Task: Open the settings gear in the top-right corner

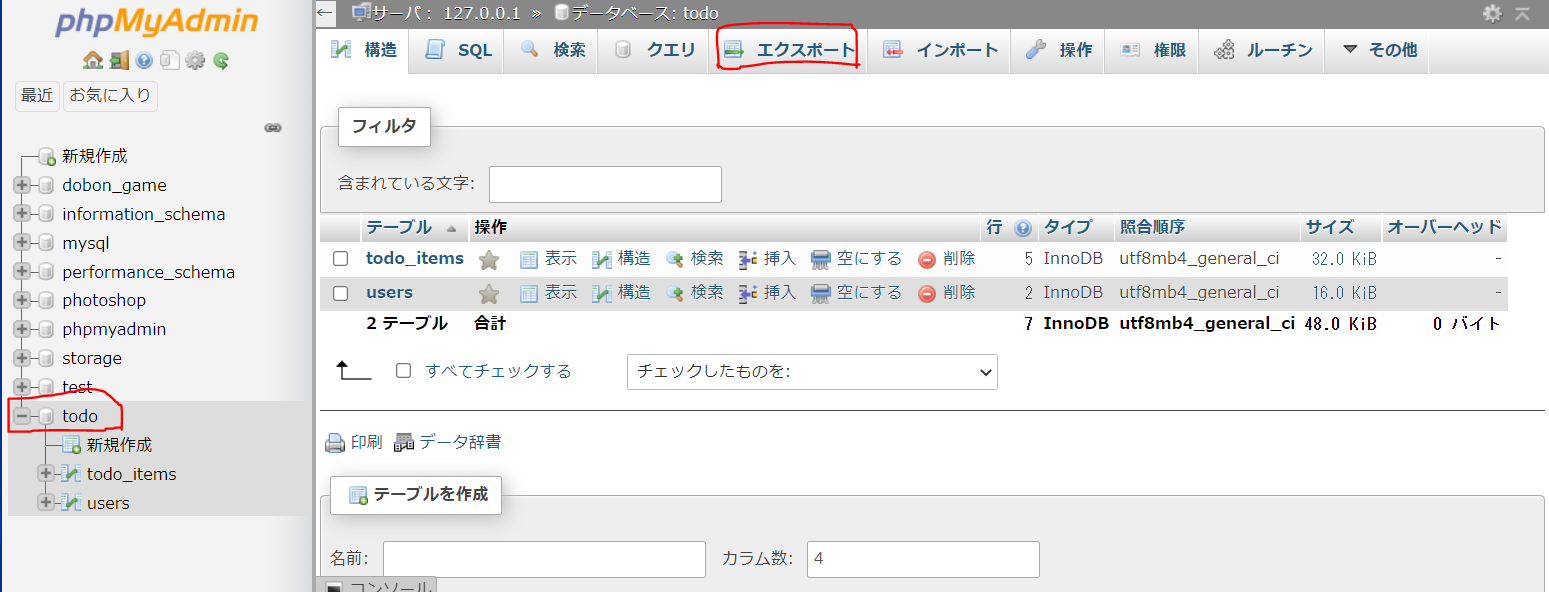Action: (x=1494, y=13)
